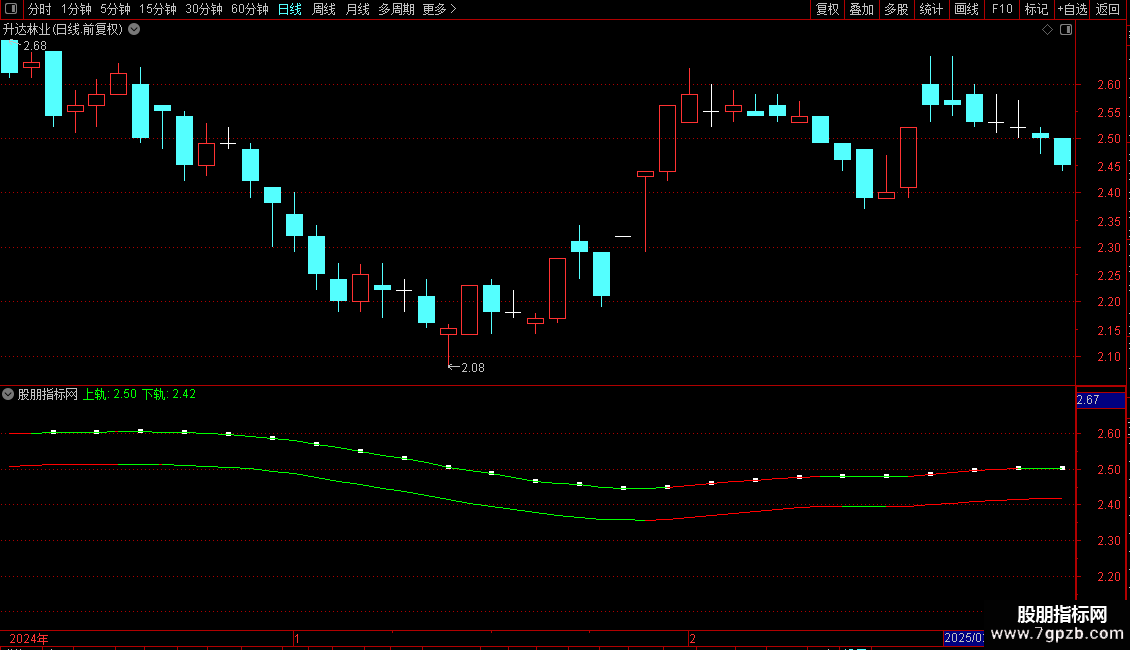Expand the 更多 periods menu
The width and height of the screenshot is (1130, 650).
point(439,9)
